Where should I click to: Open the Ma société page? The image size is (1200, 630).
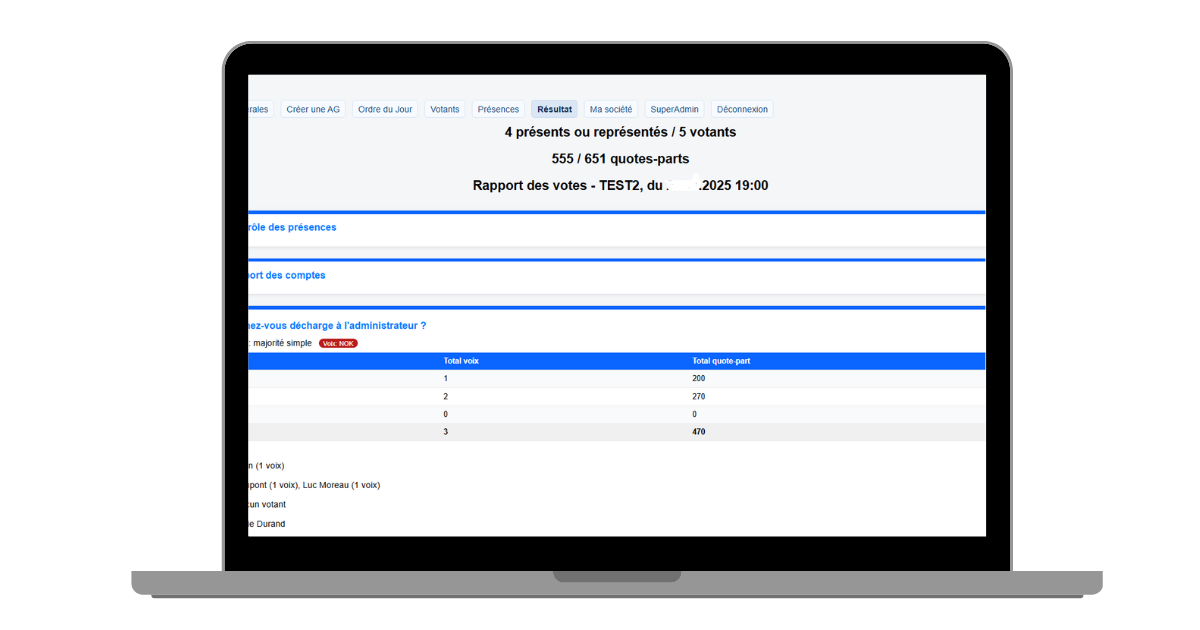pos(611,109)
